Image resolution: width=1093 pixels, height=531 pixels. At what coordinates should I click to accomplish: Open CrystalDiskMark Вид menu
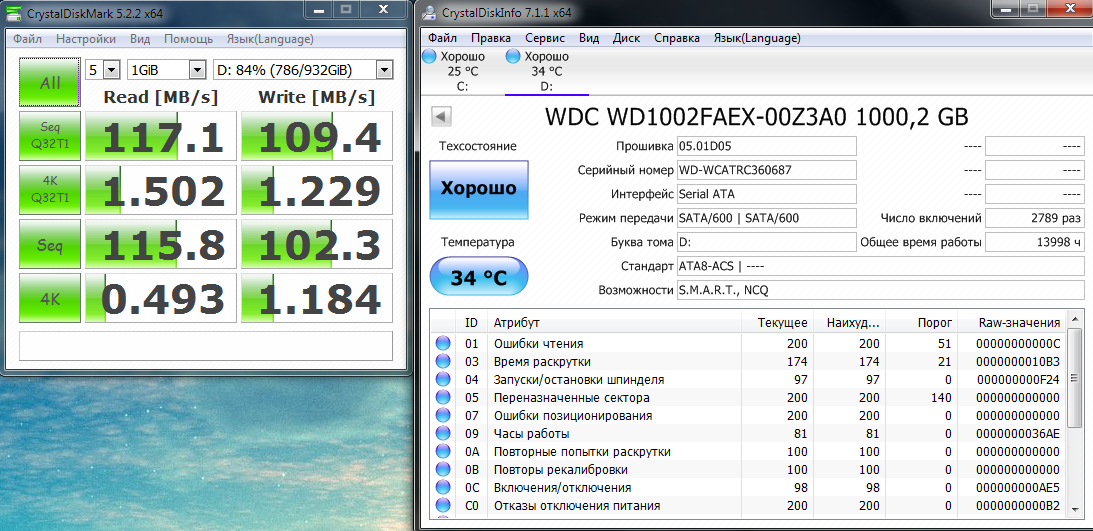140,39
